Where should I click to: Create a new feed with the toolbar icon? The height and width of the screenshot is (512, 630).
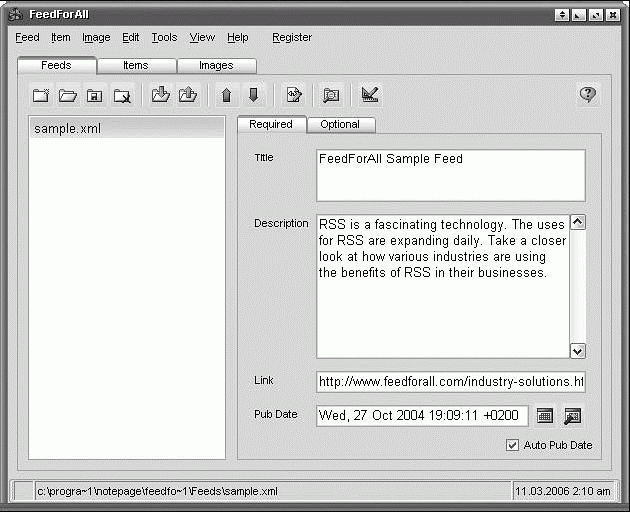tap(41, 96)
